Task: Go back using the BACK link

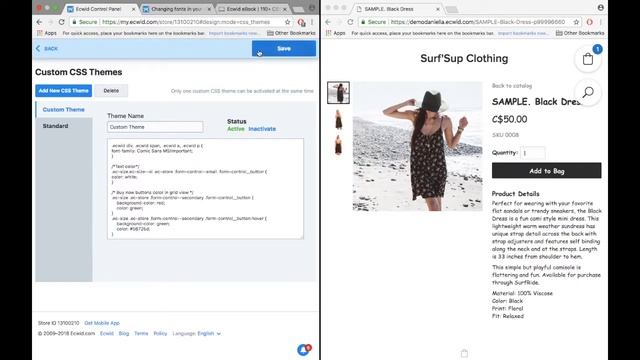Action: 47,49
